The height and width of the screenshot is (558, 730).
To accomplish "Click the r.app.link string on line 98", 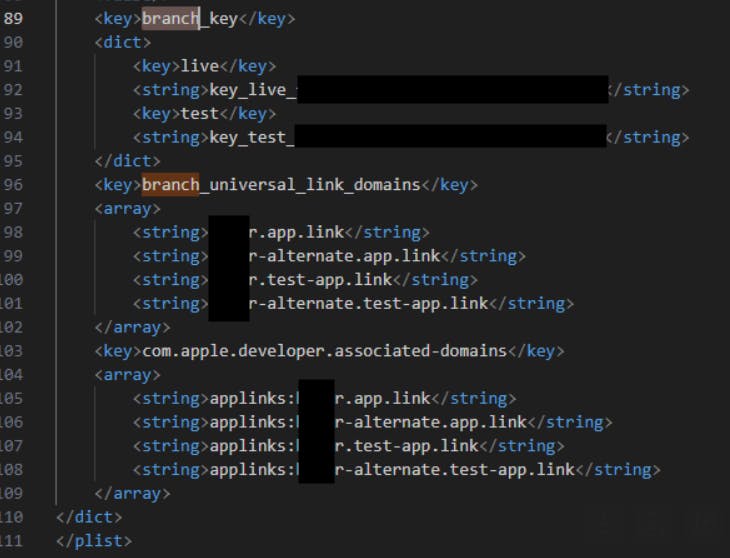I will [296, 232].
